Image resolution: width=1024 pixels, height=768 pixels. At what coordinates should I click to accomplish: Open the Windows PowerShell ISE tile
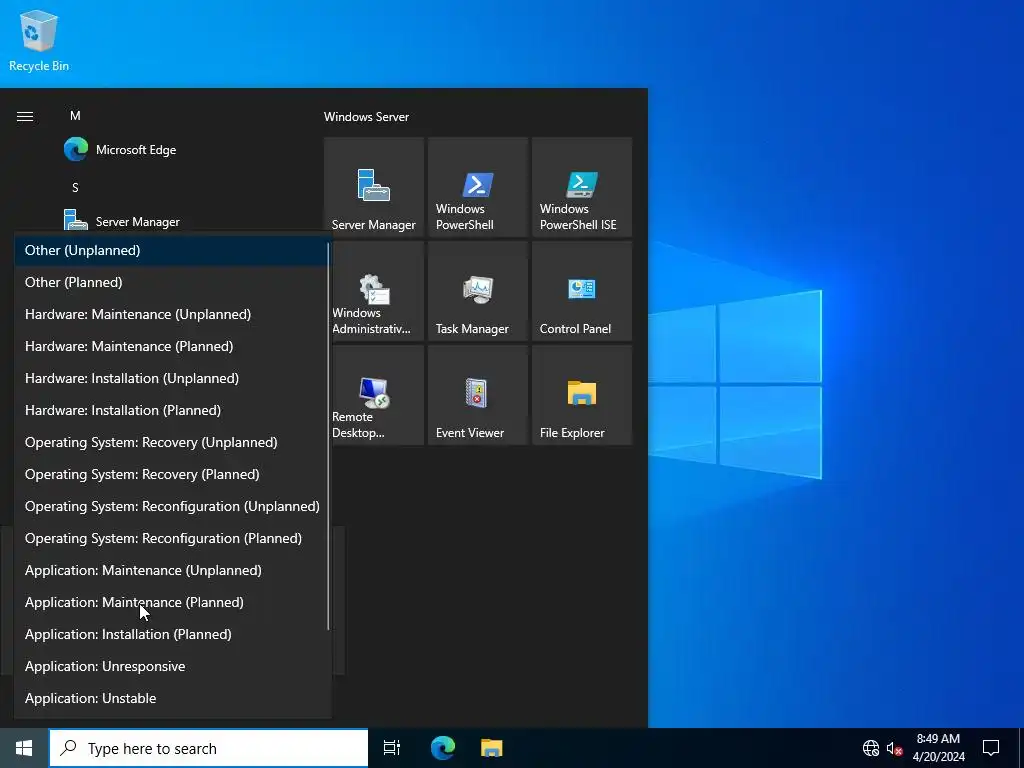tap(582, 187)
